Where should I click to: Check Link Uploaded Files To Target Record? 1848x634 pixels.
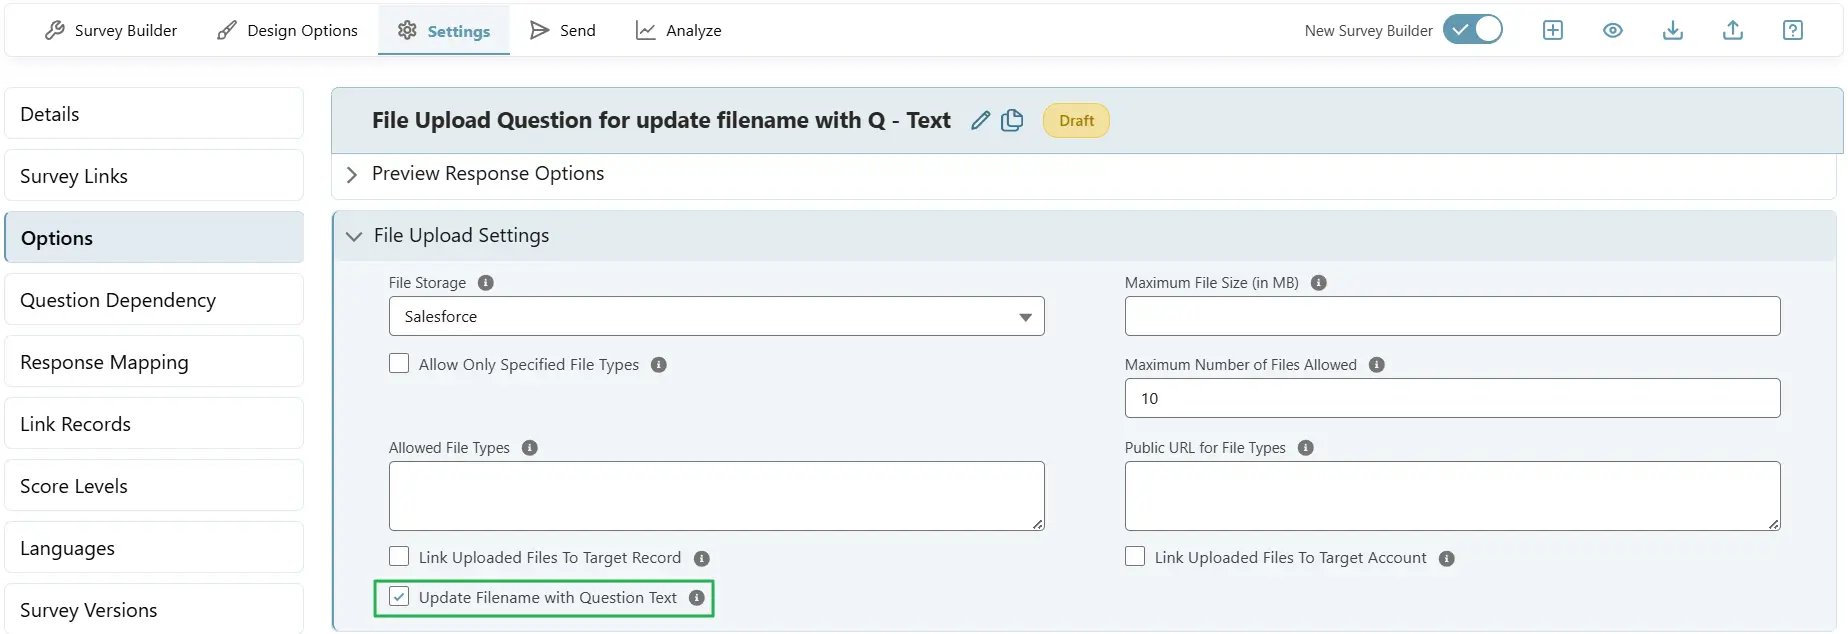[399, 556]
